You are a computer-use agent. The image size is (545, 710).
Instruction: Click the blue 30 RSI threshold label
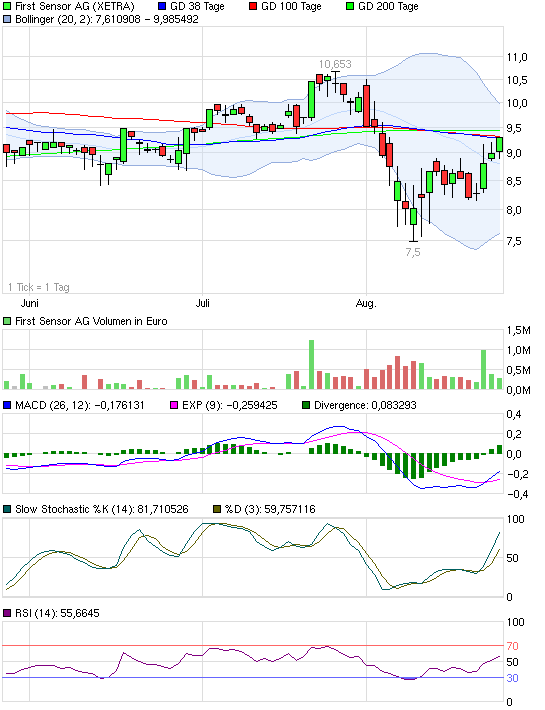coord(512,678)
